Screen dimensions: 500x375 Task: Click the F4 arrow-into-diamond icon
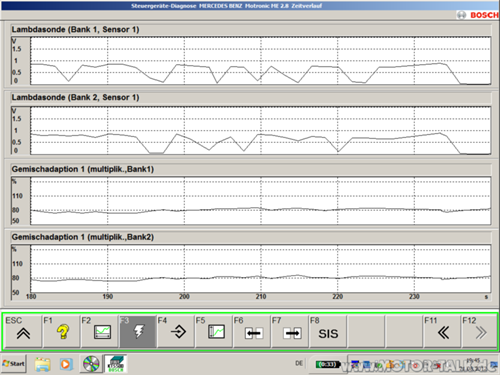click(x=176, y=331)
